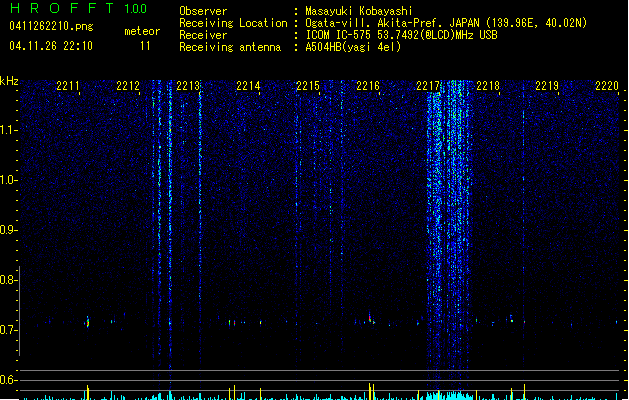This screenshot has width=629, height=400.
Task: Click the Receiving antenna label
Action: tap(230, 47)
